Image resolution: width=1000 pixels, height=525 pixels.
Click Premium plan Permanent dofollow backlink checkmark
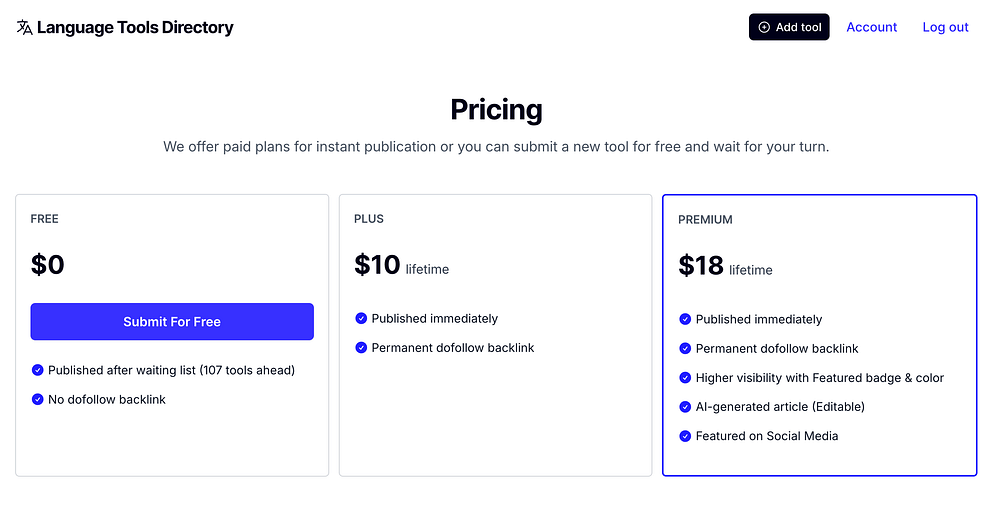[685, 348]
